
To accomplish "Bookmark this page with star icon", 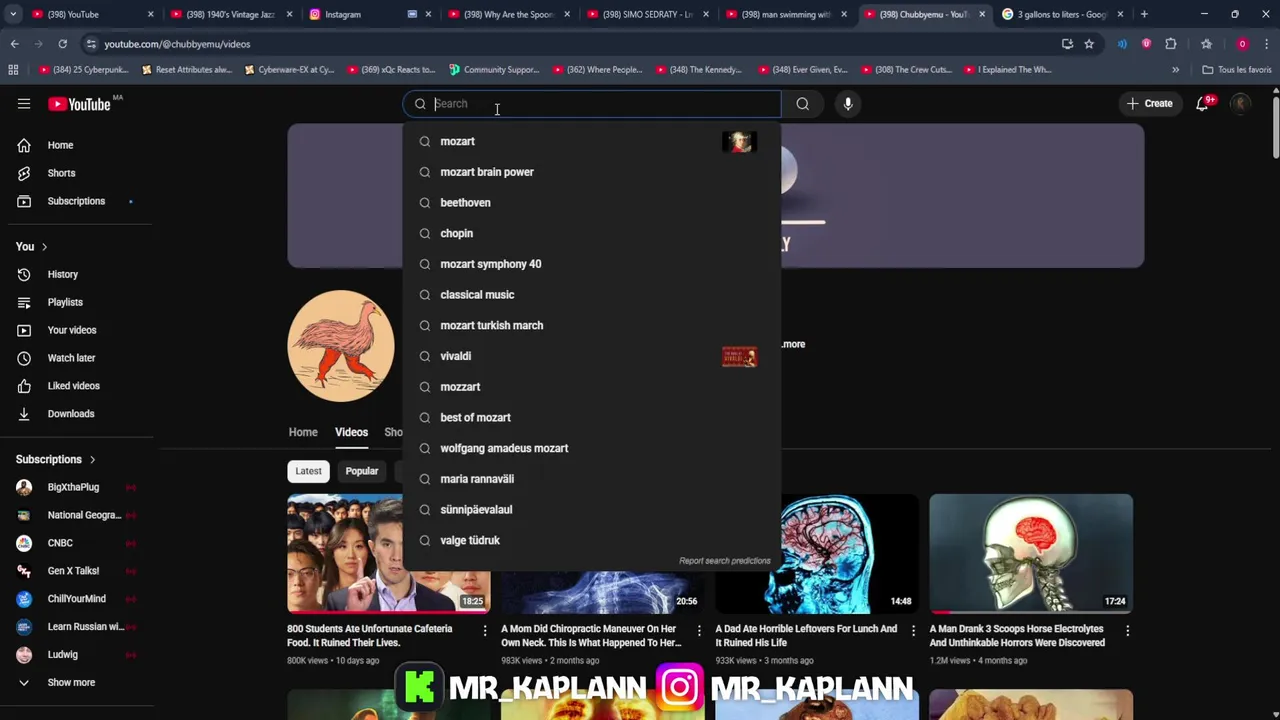I will tap(1089, 44).
